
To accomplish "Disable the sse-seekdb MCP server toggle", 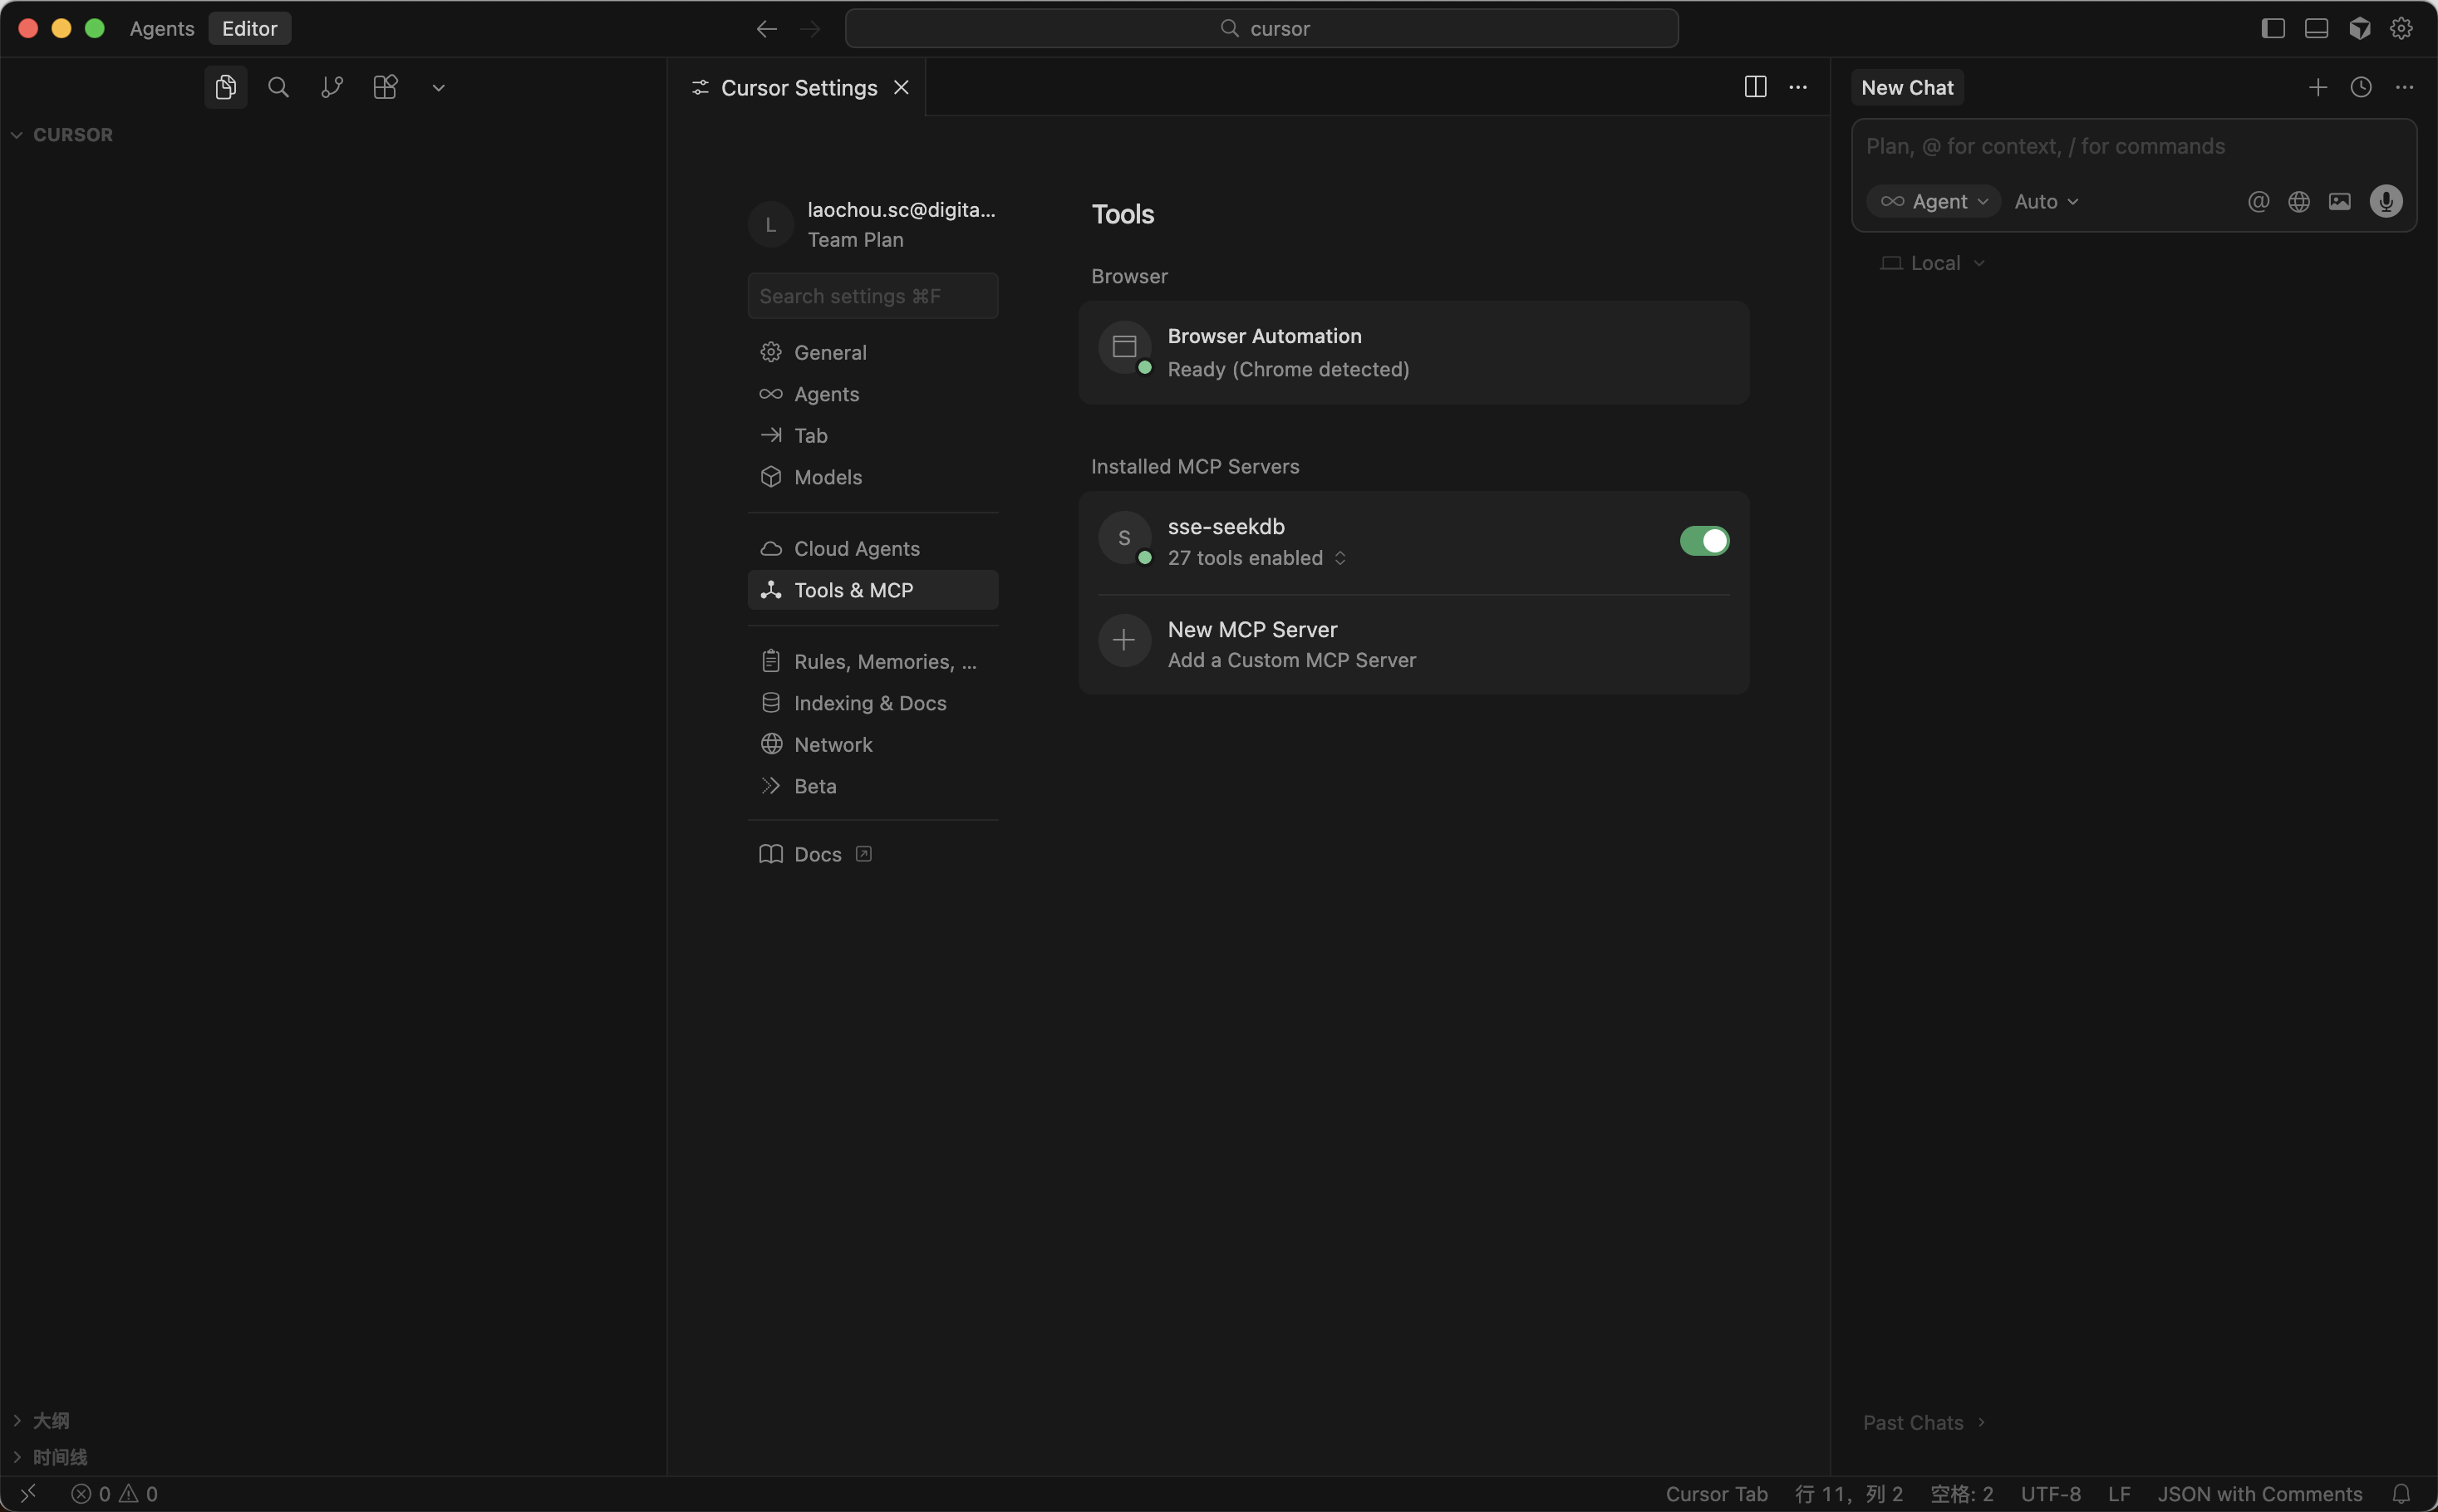I will coord(1704,541).
